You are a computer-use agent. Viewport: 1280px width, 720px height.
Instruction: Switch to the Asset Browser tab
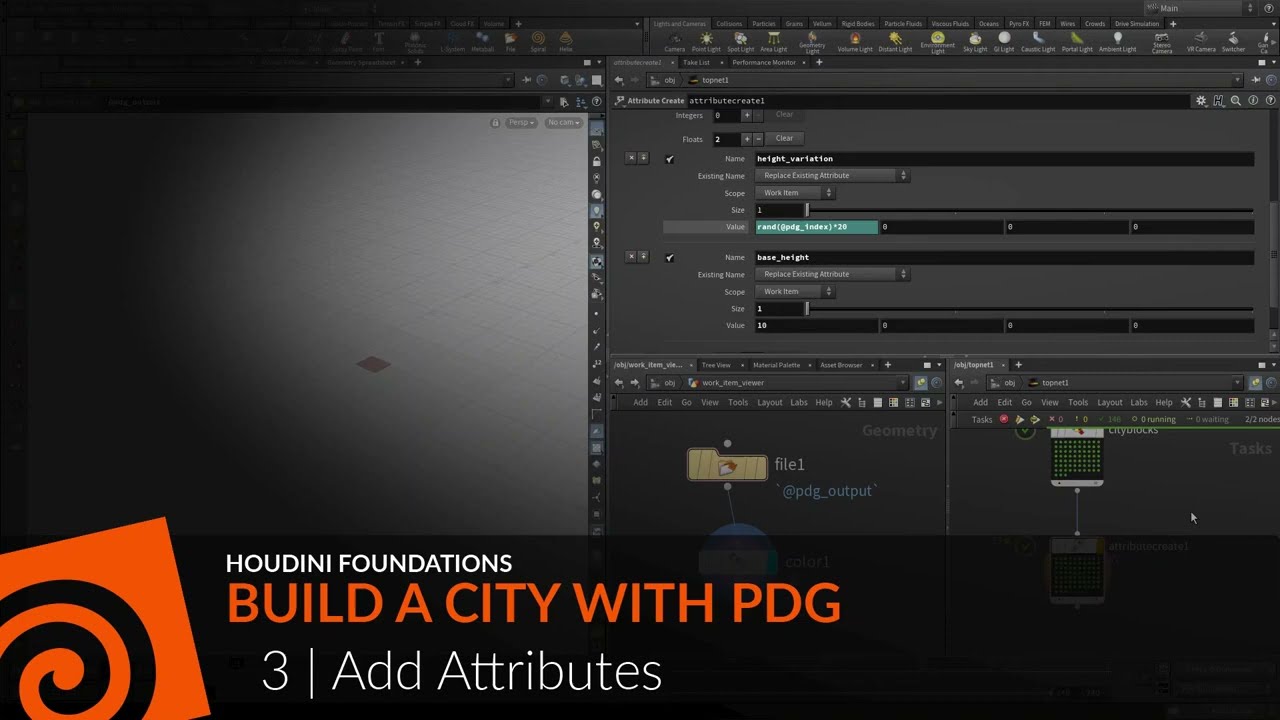tap(841, 365)
